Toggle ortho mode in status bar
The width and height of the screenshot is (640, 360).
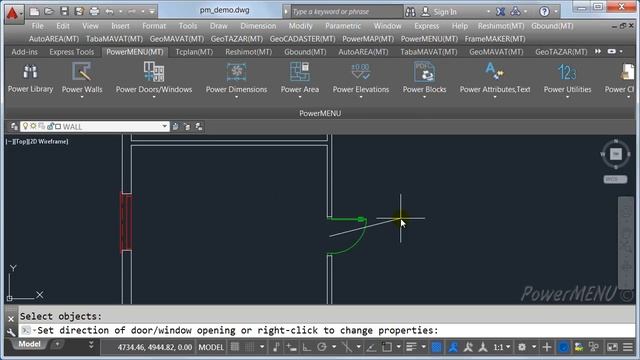coord(306,347)
